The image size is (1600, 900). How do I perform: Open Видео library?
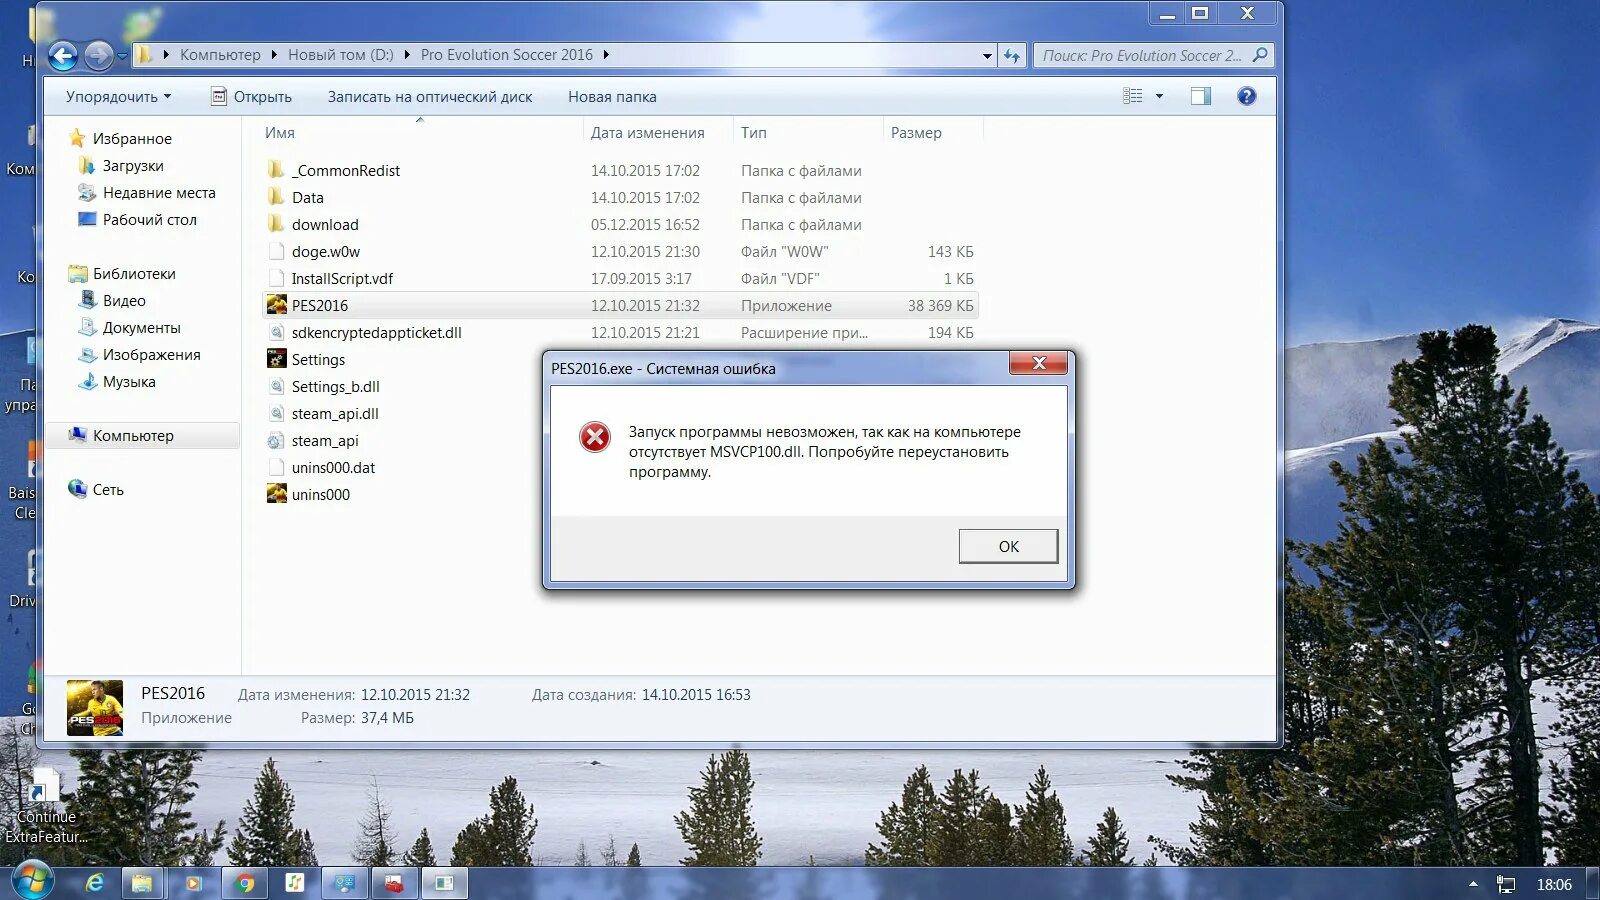(x=124, y=301)
